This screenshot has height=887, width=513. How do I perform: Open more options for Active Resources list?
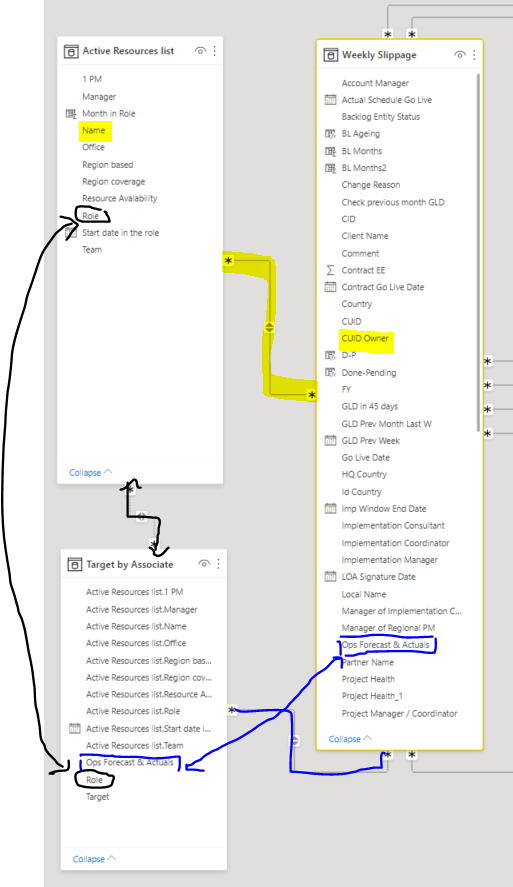(x=214, y=51)
